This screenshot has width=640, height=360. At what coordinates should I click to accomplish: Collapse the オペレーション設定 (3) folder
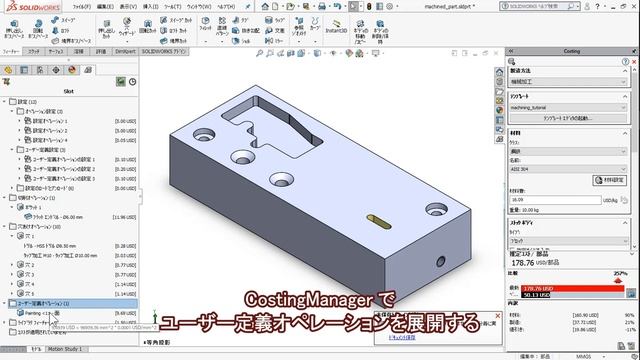tap(12, 111)
